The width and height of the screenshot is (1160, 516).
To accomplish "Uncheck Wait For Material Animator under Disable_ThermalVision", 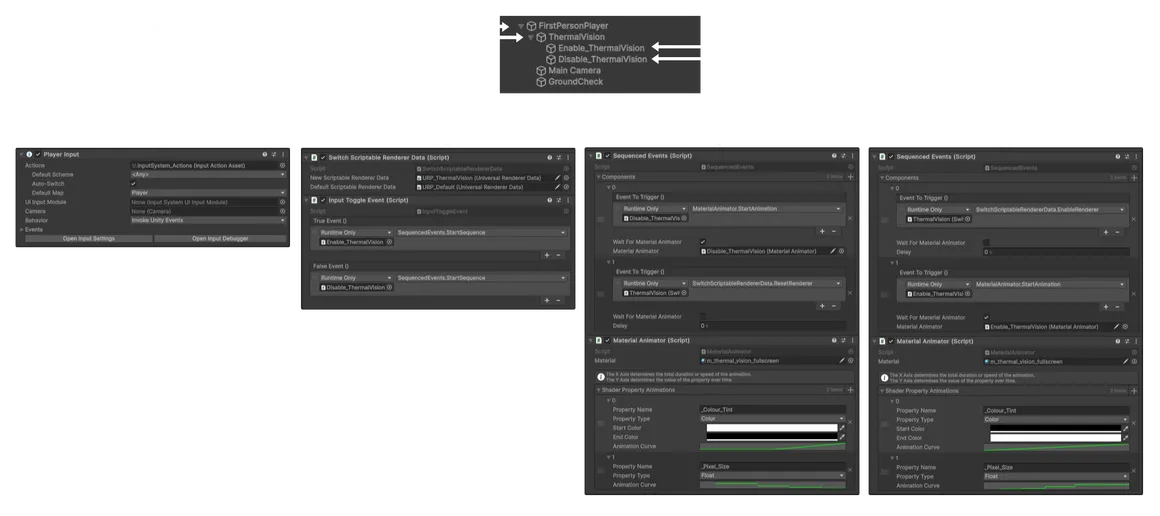I will (703, 242).
